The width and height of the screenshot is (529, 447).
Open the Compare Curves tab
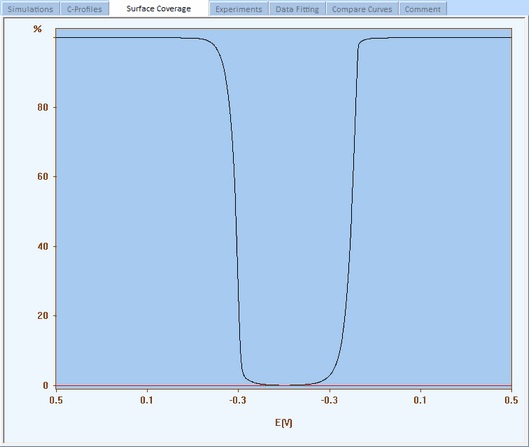[x=362, y=9]
